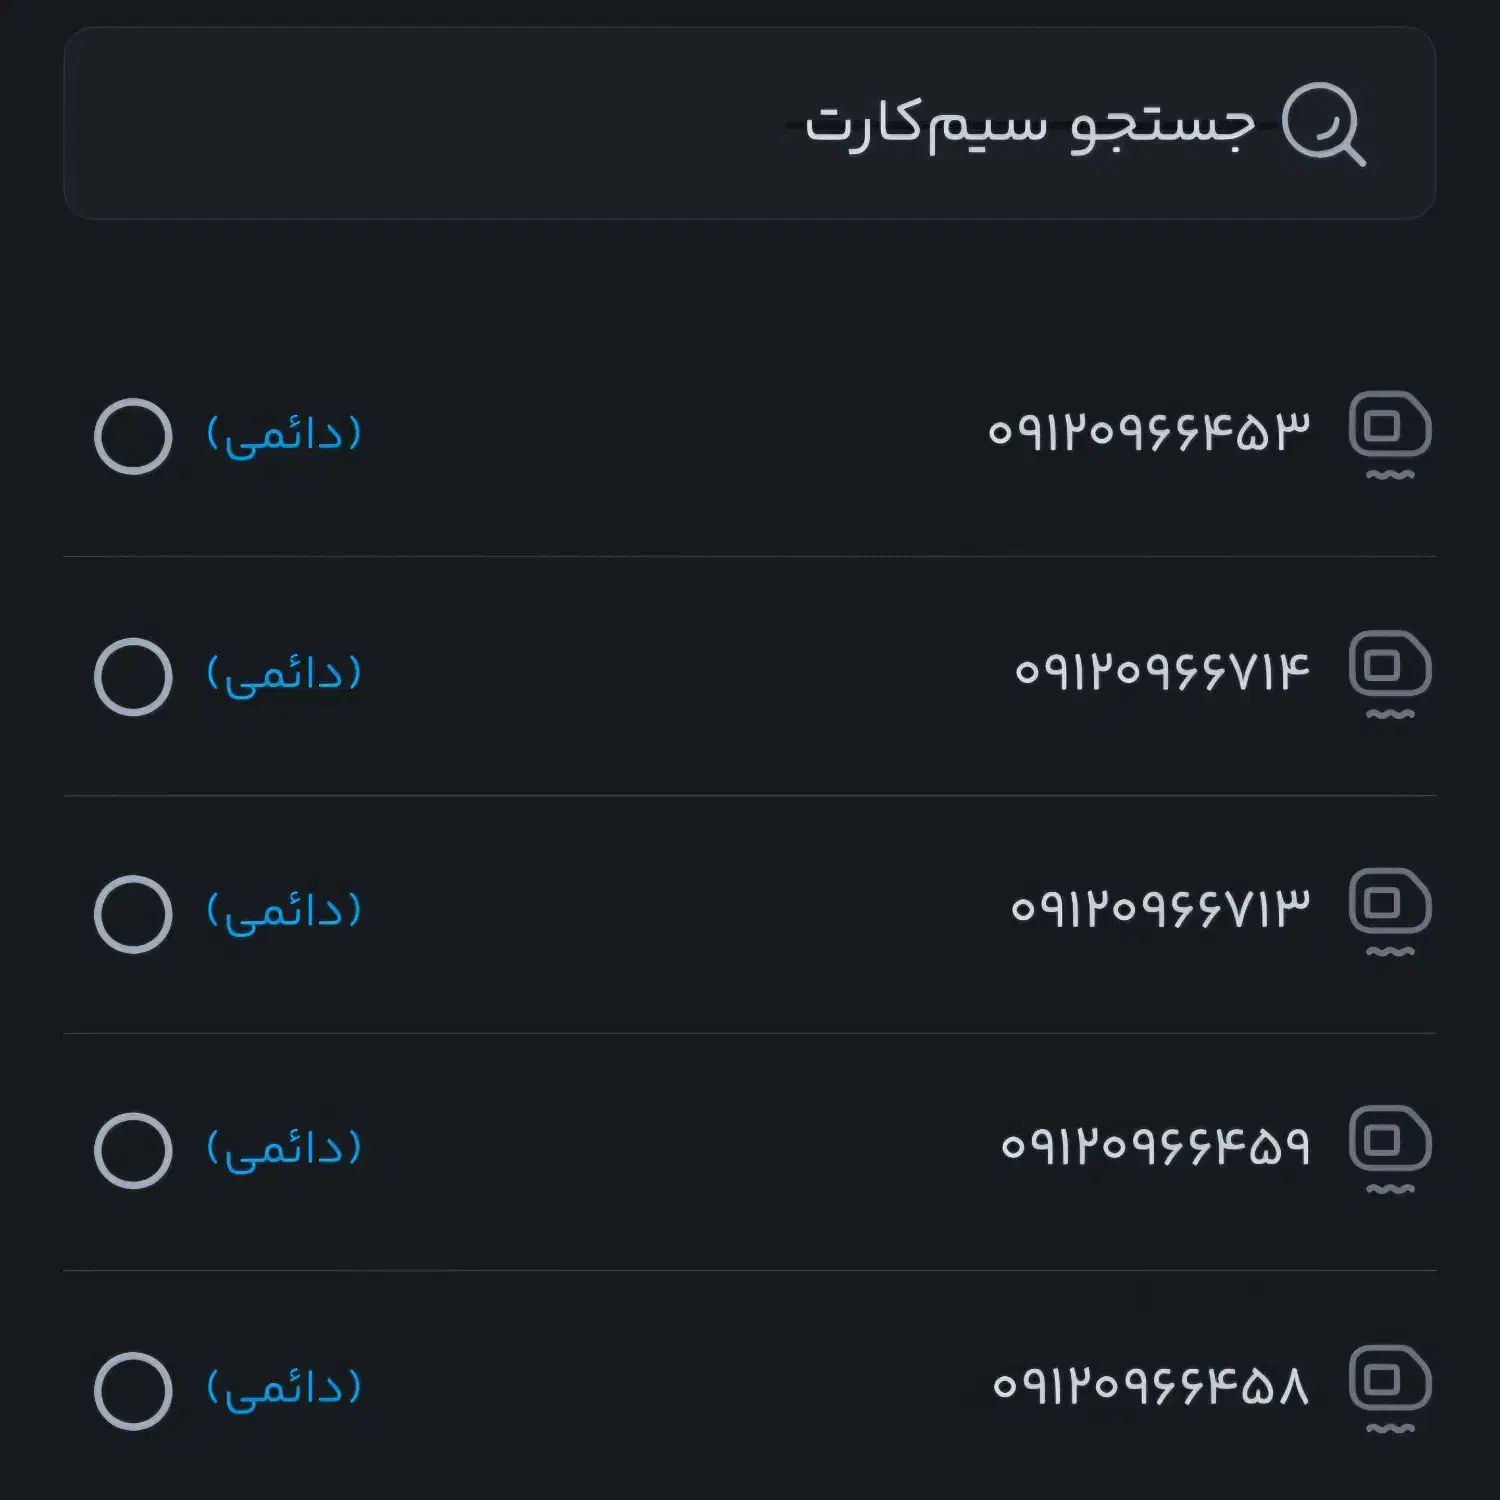Select the radio circle for 09120966459
Image resolution: width=1500 pixels, height=1500 pixels.
[x=133, y=1150]
